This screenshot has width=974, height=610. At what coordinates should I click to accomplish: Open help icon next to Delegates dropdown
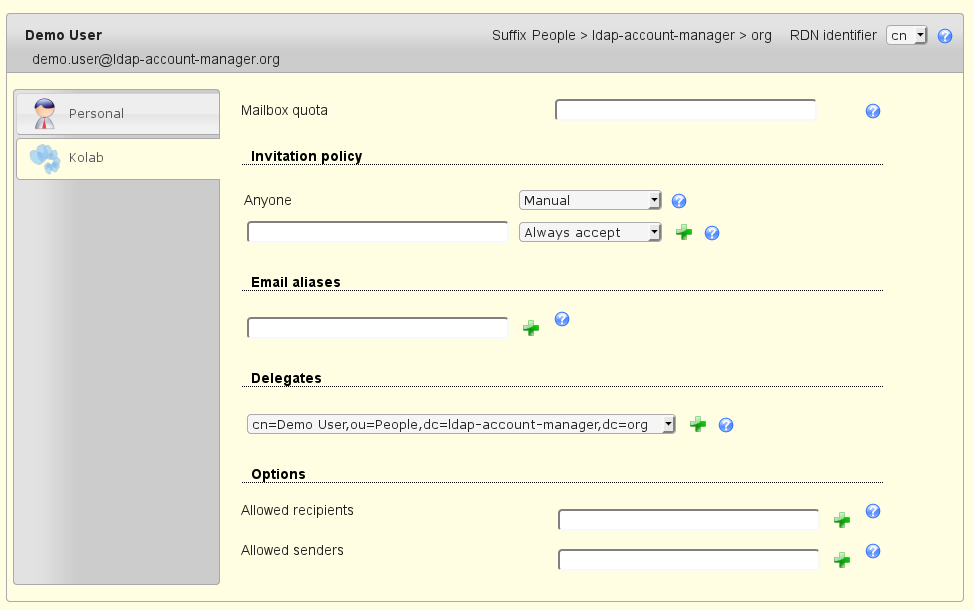[726, 425]
